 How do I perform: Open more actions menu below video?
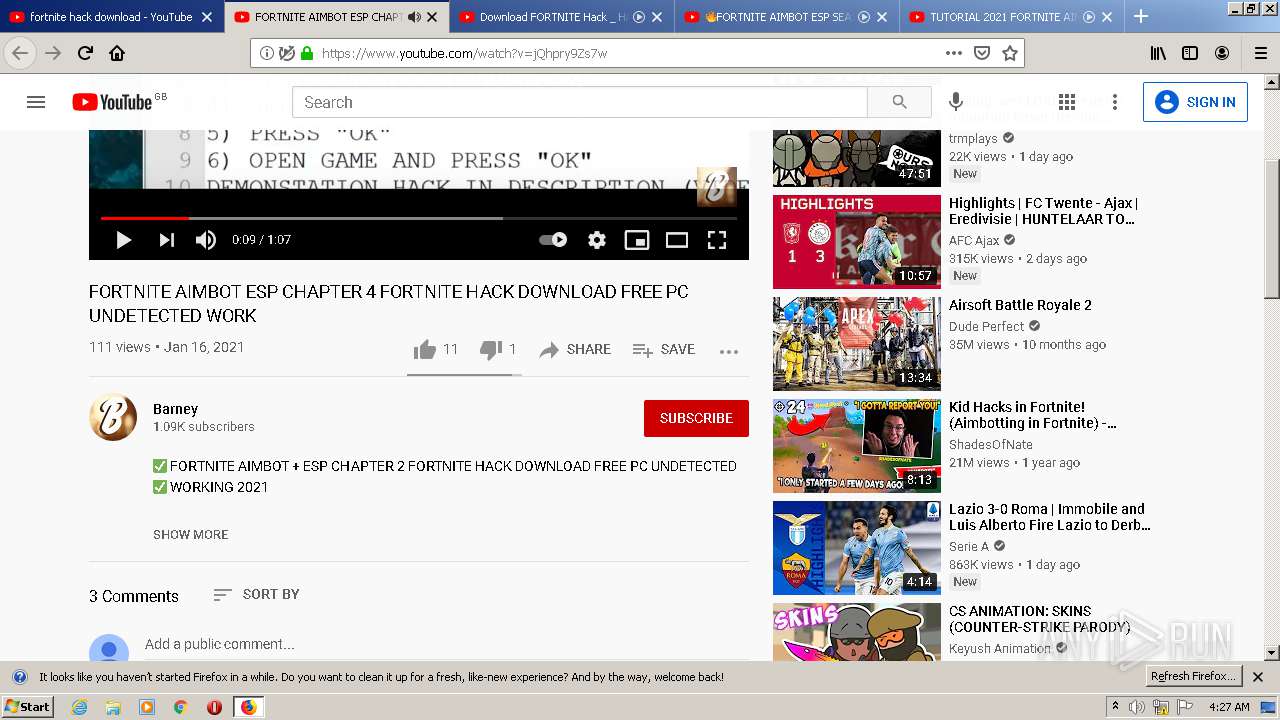pos(729,351)
